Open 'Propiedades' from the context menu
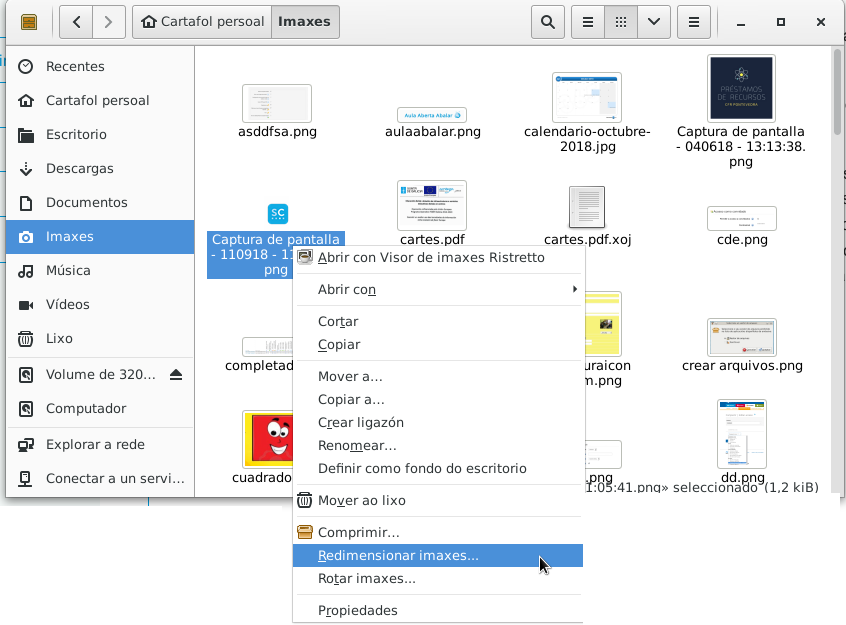846x625 pixels. pos(357,611)
